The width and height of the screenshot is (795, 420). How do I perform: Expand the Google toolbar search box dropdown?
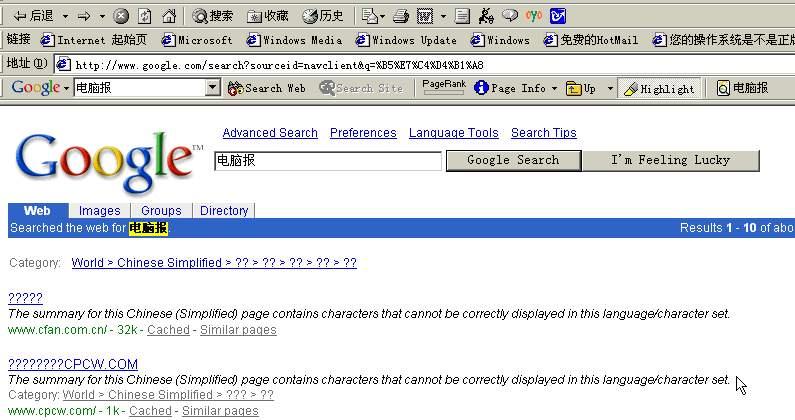pos(212,88)
